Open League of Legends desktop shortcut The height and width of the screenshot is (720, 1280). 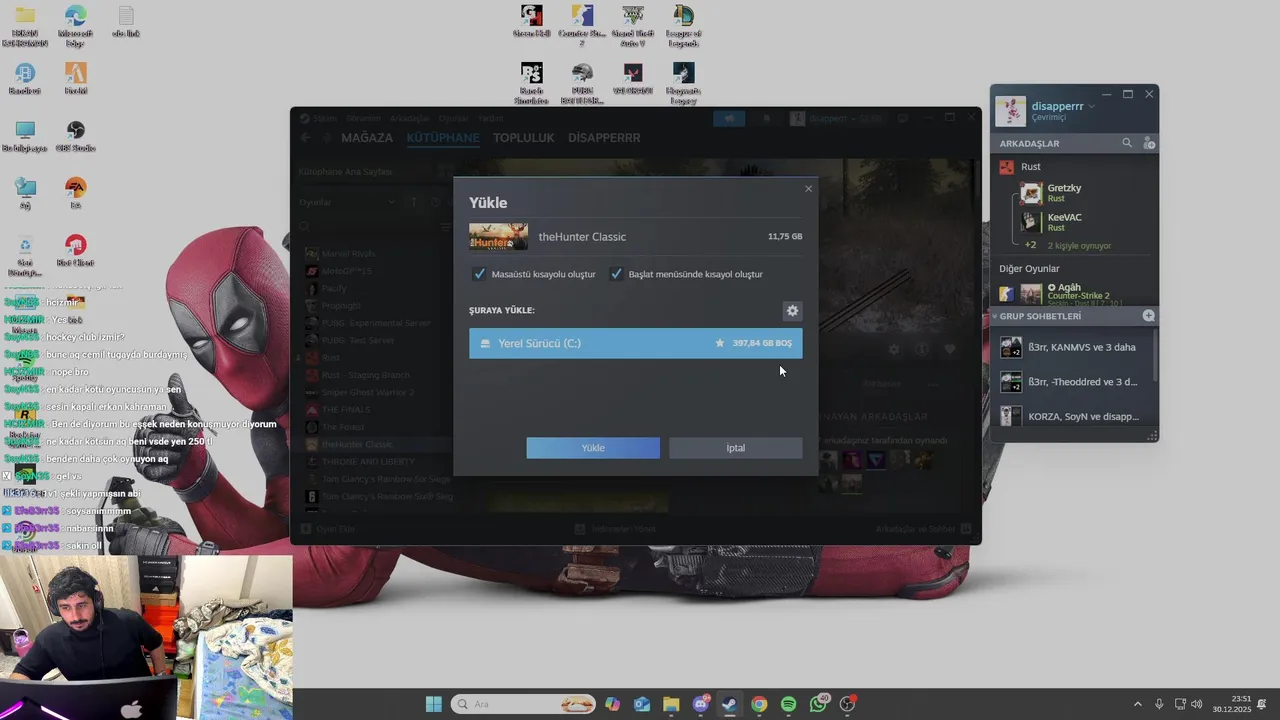tap(683, 27)
